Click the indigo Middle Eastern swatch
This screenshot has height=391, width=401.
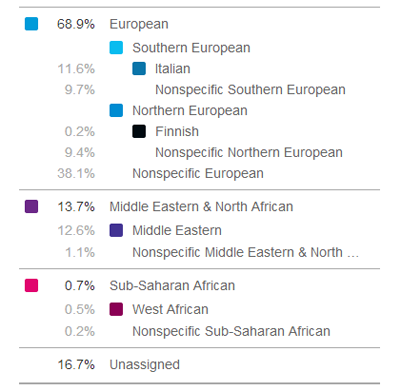tap(116, 230)
